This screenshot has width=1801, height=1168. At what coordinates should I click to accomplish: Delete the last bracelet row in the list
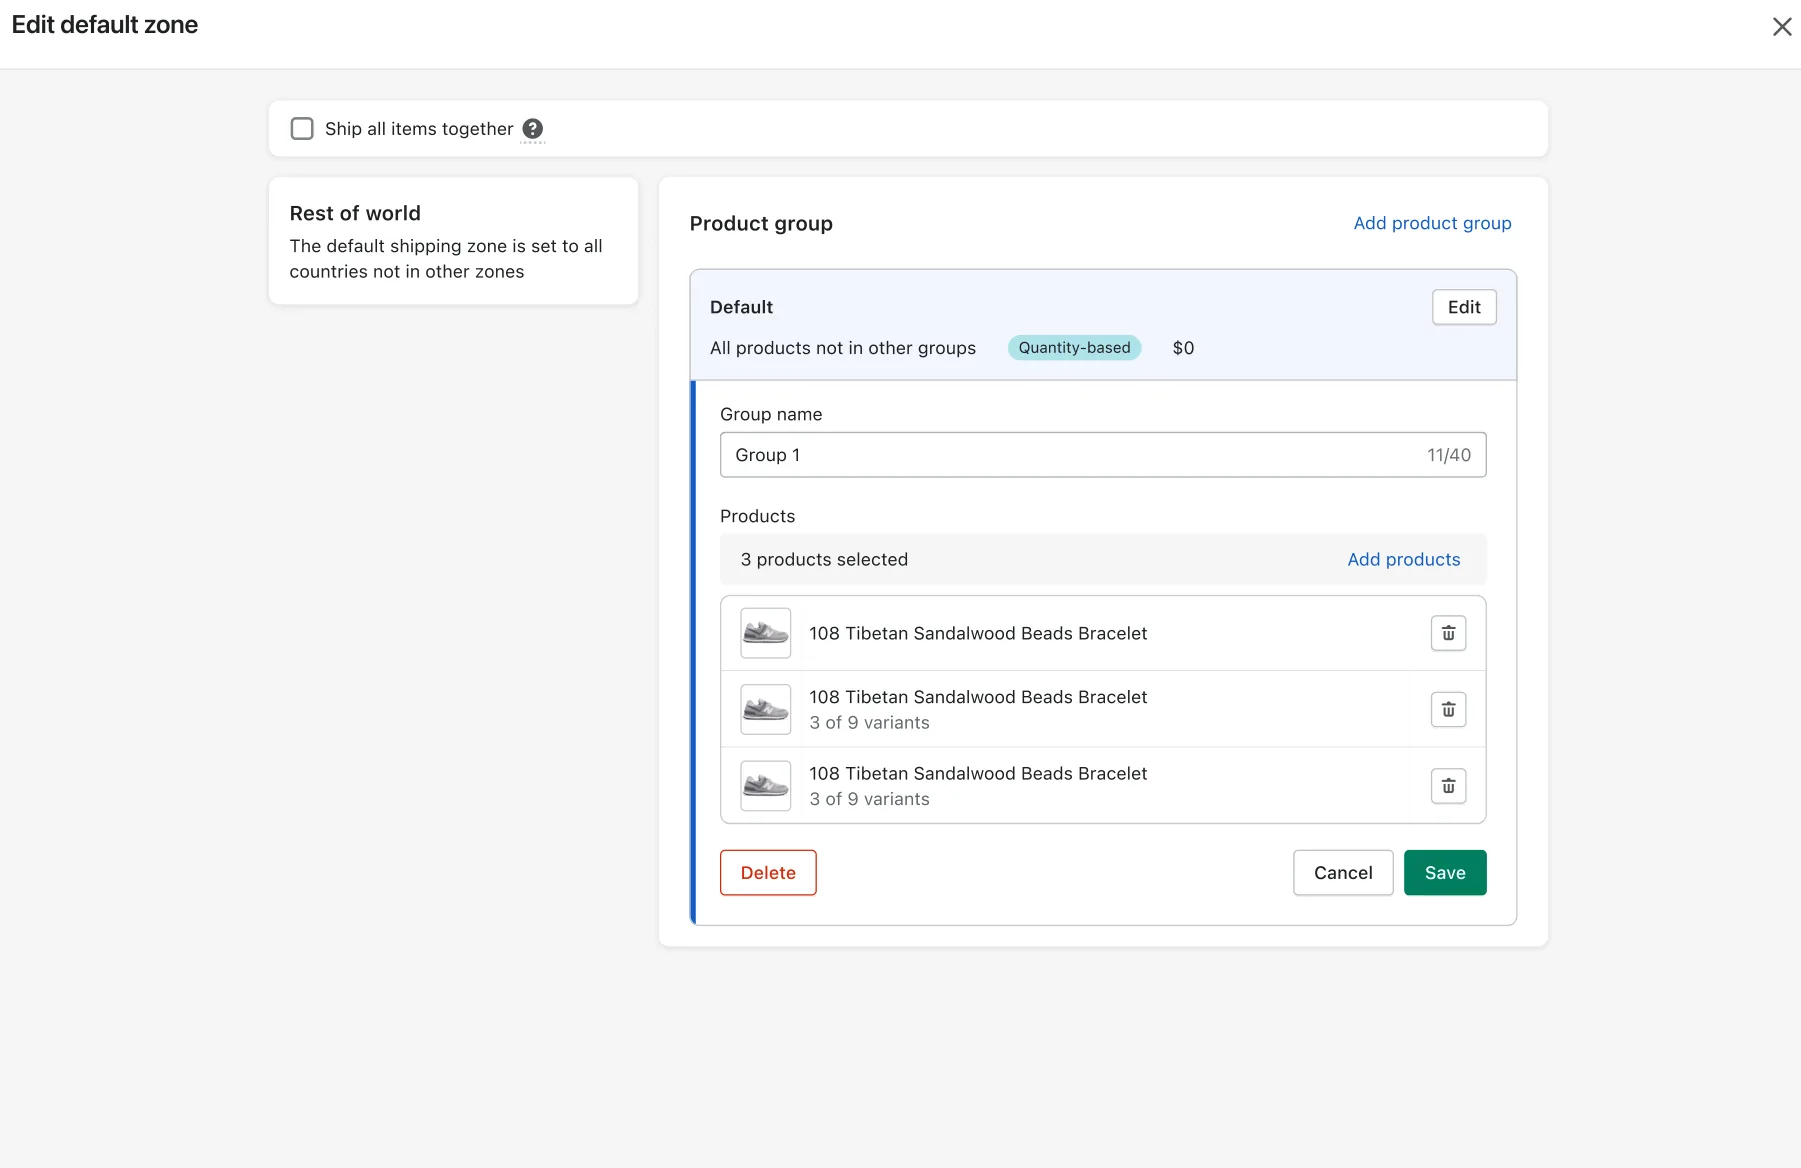[x=1448, y=786]
